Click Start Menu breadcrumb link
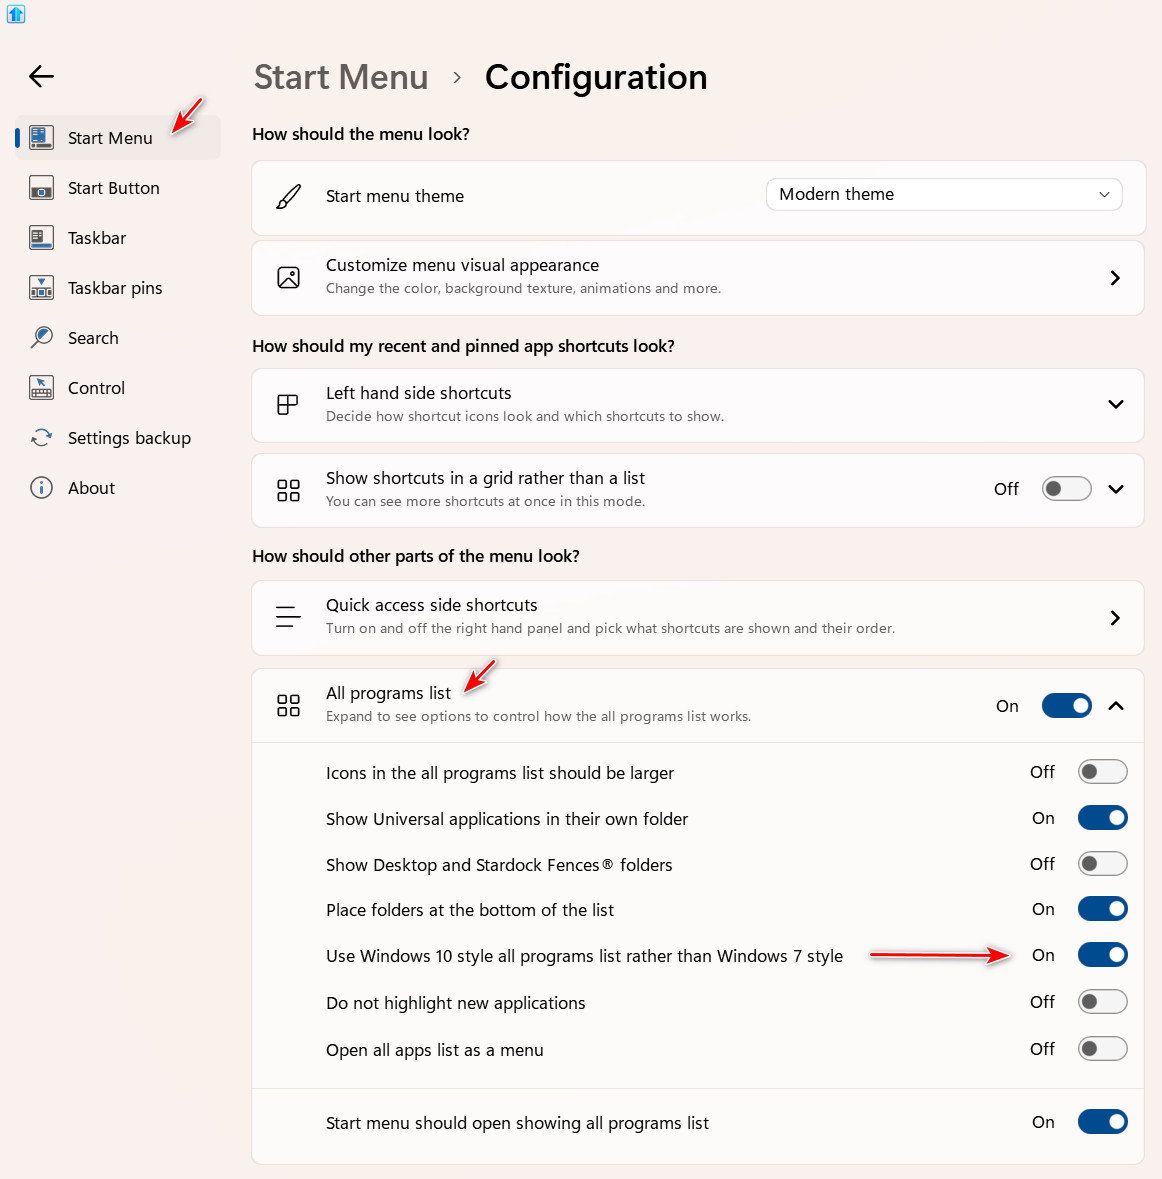Viewport: 1162px width, 1179px height. coord(341,77)
